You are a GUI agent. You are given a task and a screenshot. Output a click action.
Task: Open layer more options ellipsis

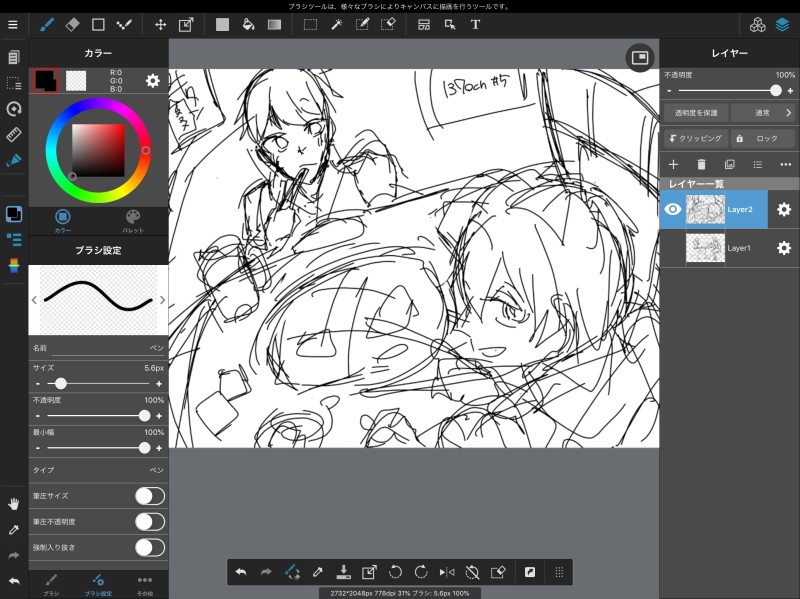(x=786, y=164)
